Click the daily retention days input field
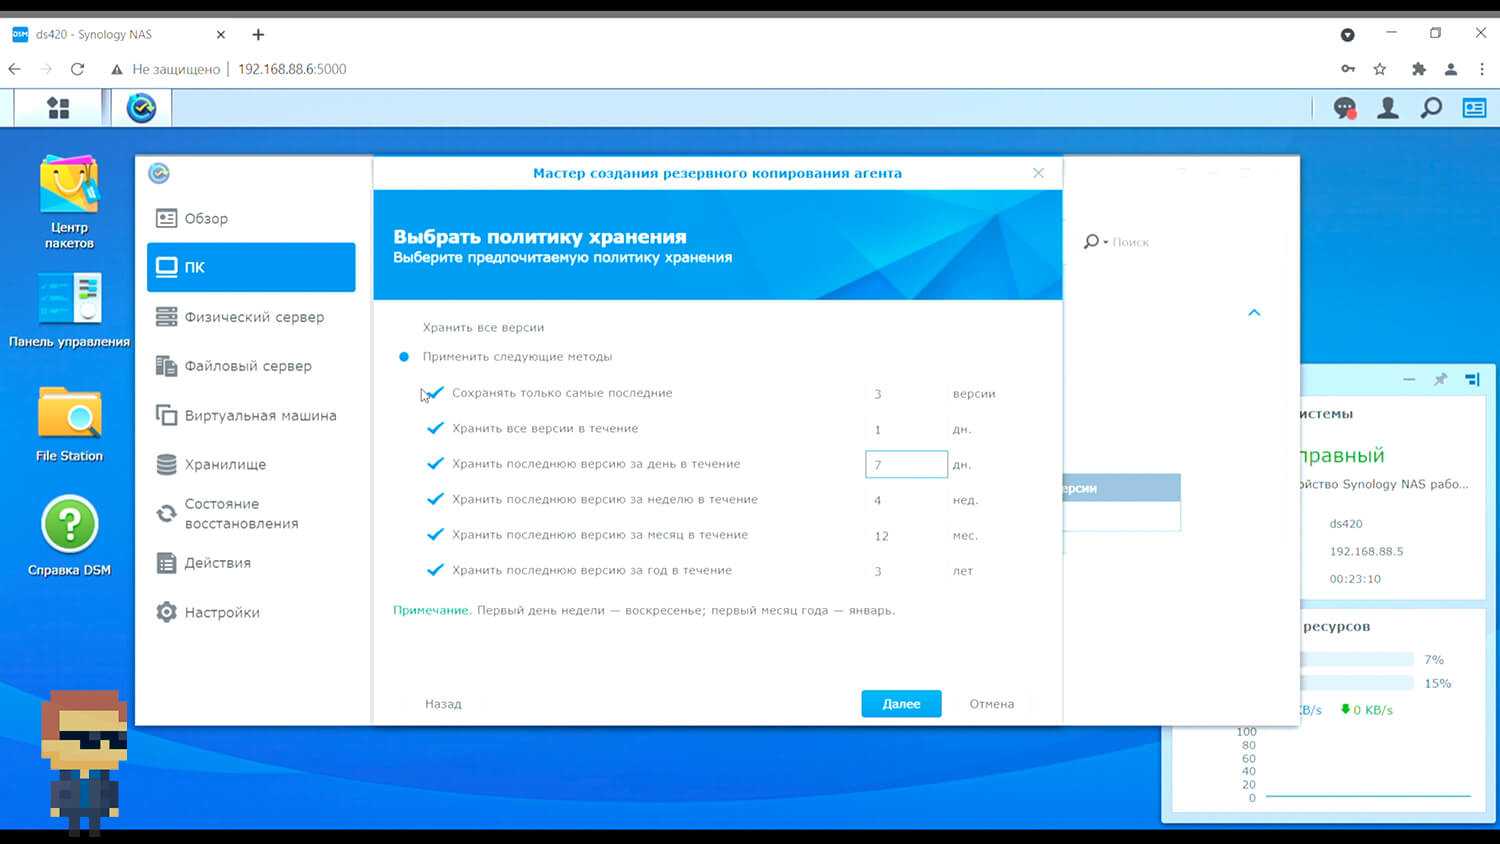Viewport: 1500px width, 844px height. (x=906, y=464)
